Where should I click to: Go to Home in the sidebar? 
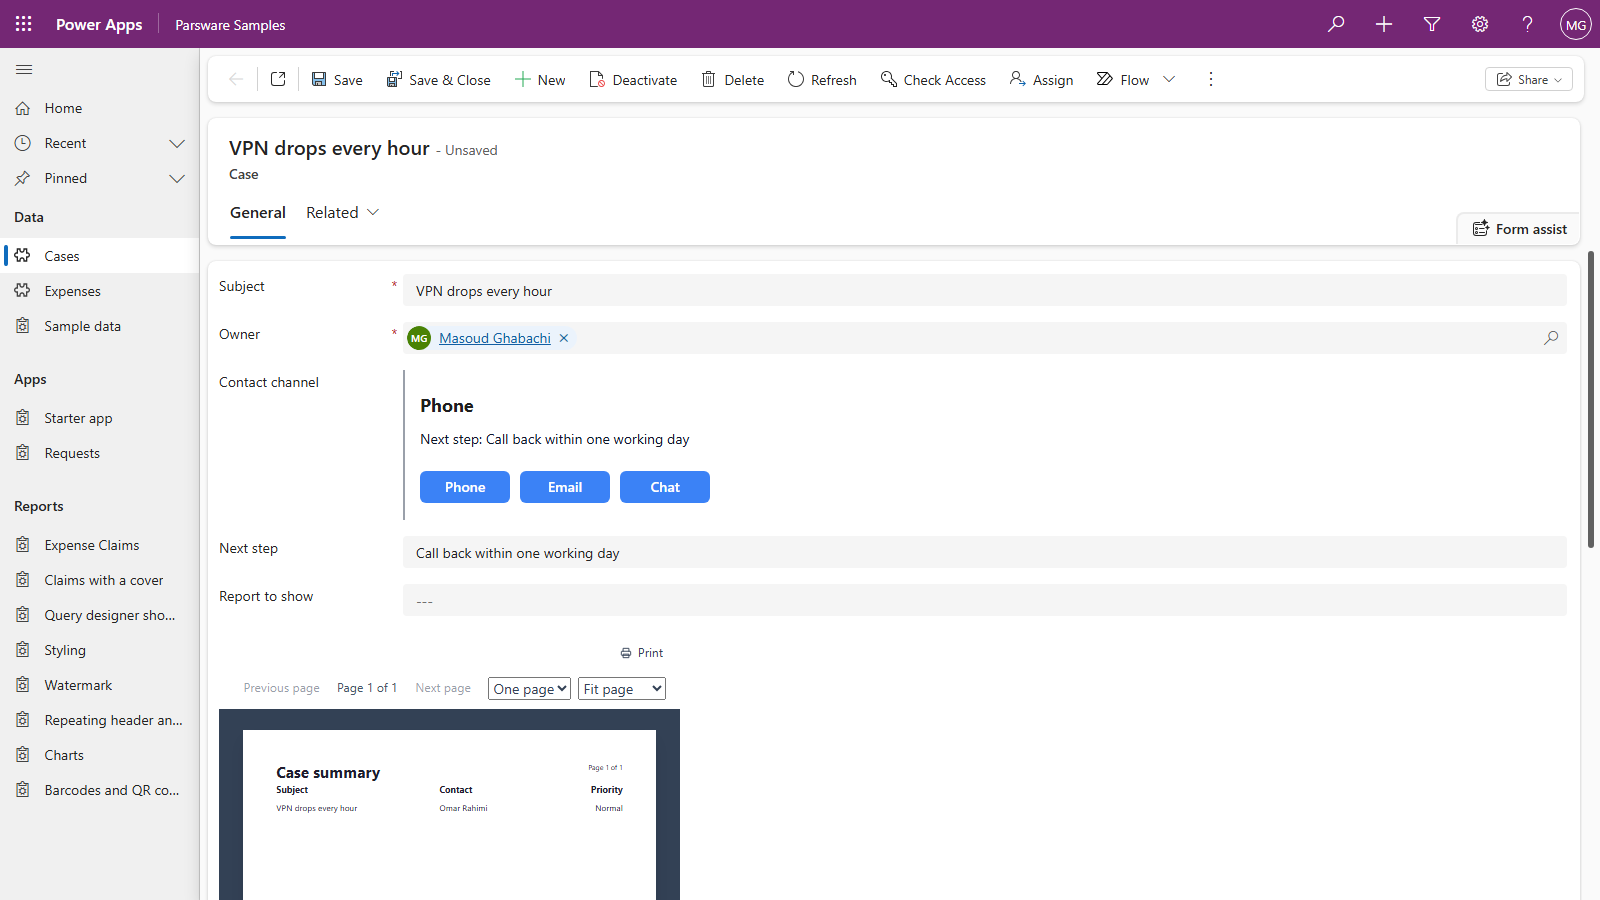[x=100, y=108]
